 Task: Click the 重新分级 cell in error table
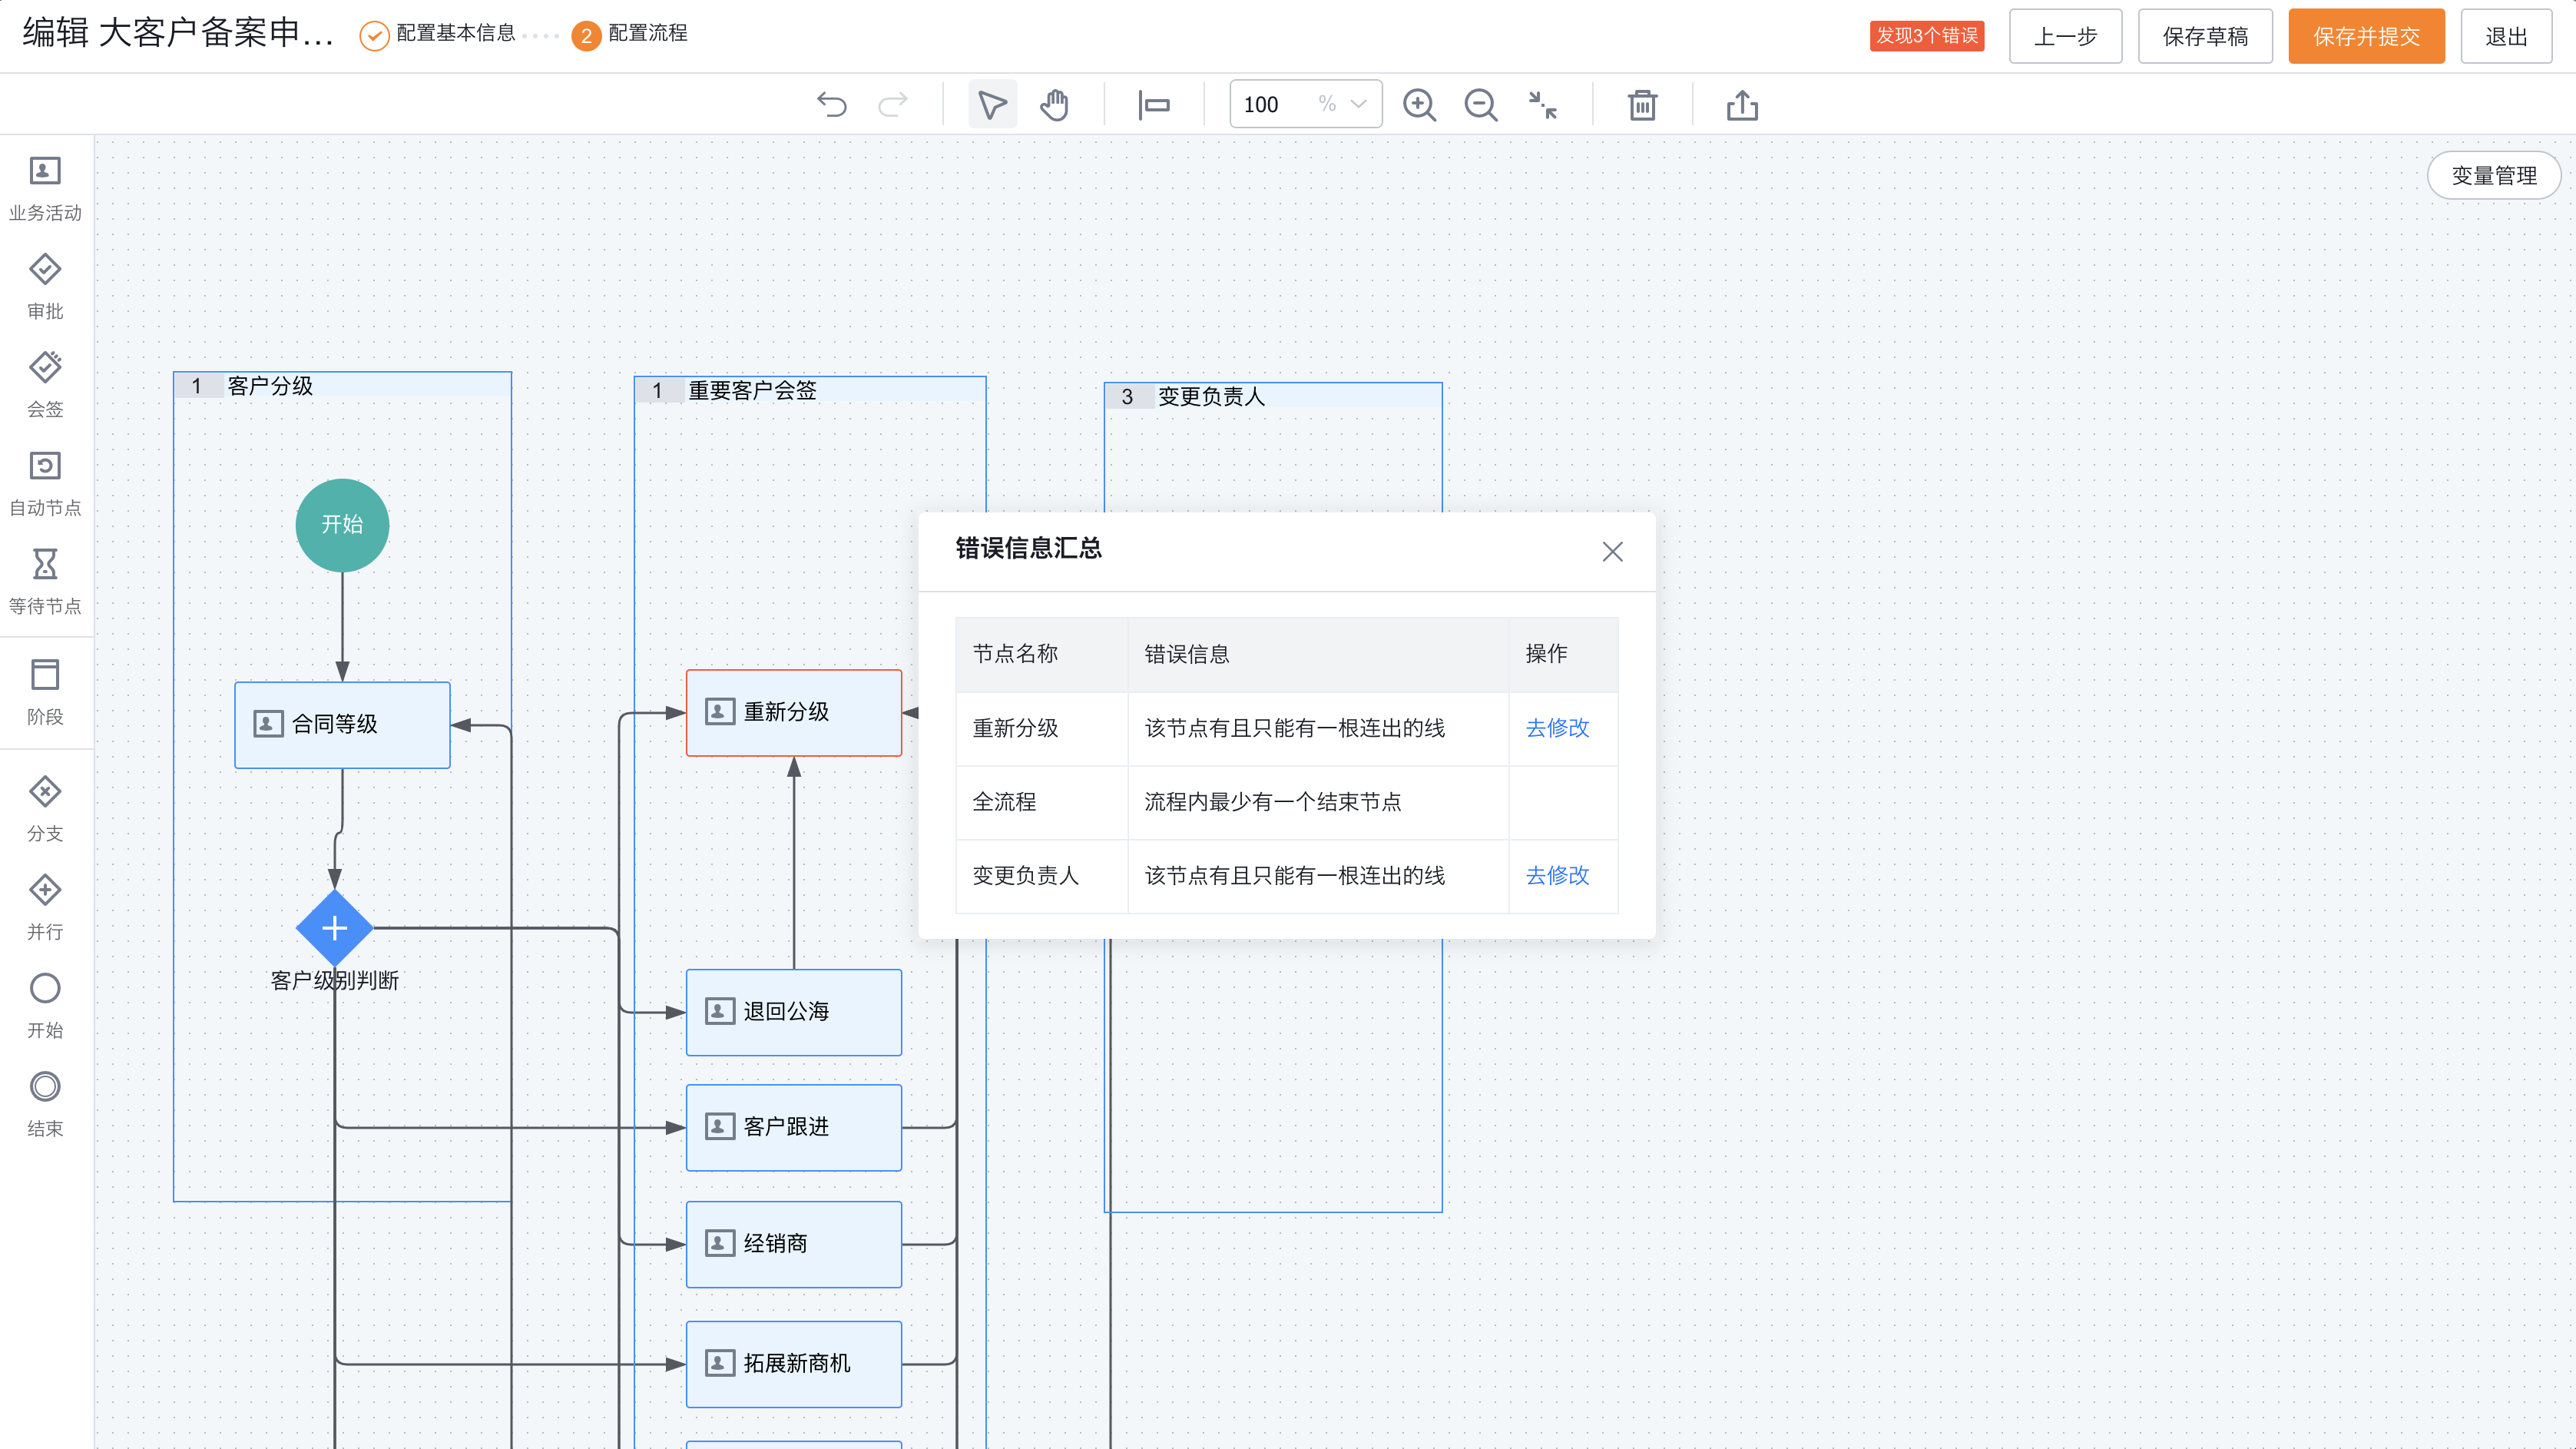point(1041,728)
